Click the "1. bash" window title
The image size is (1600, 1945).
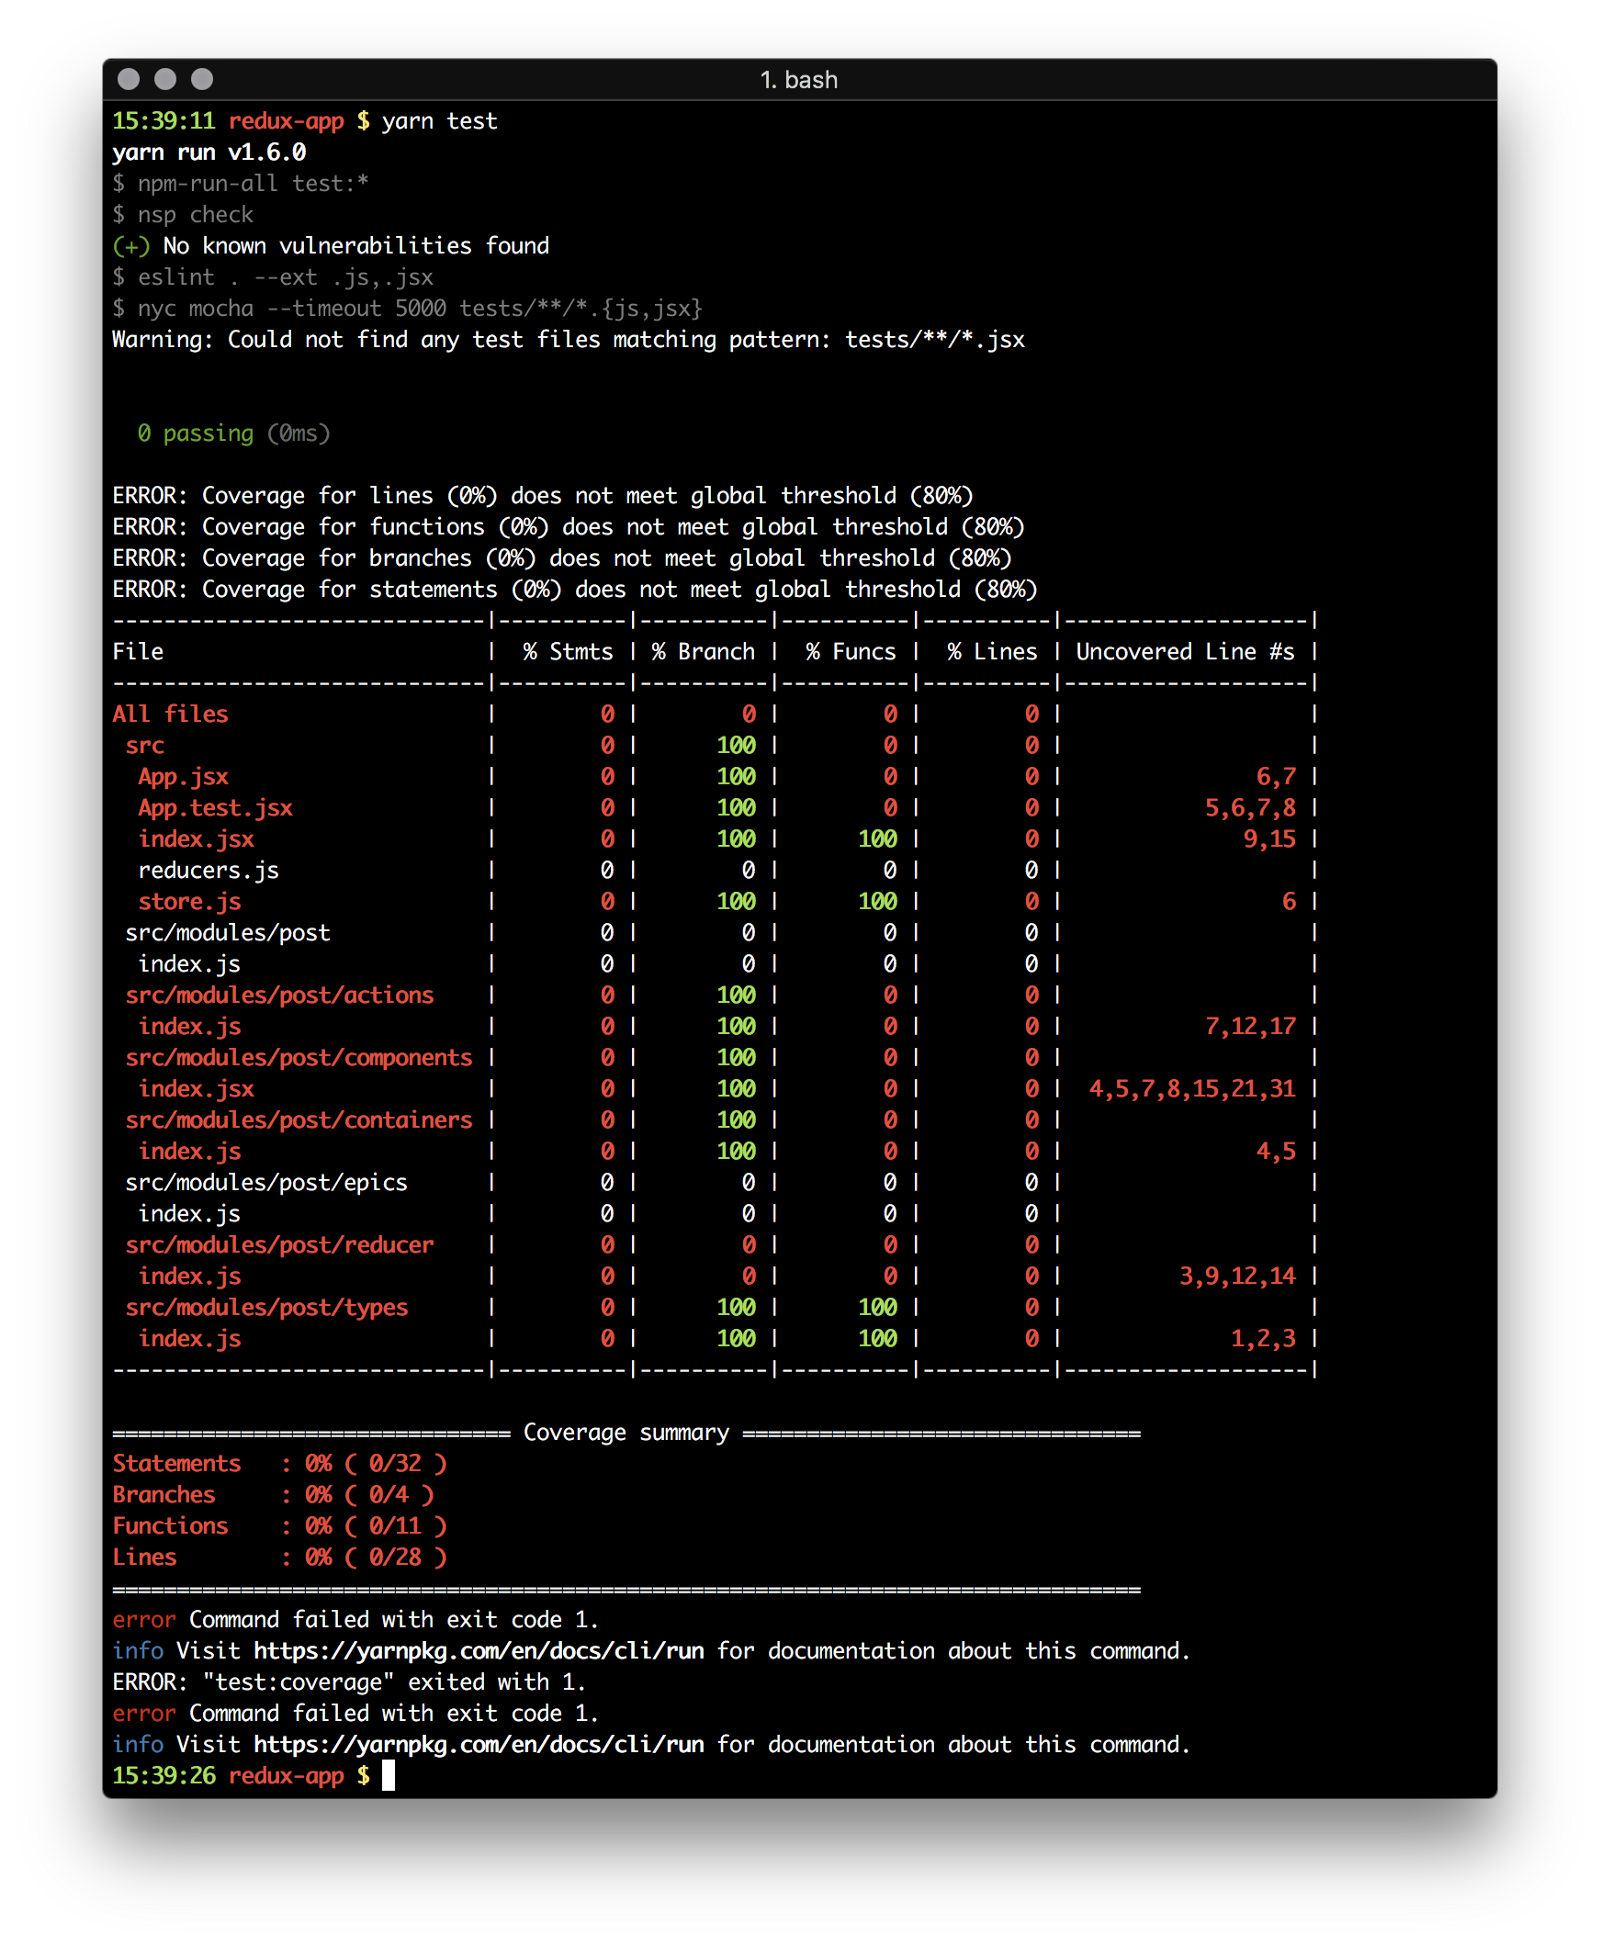[798, 80]
